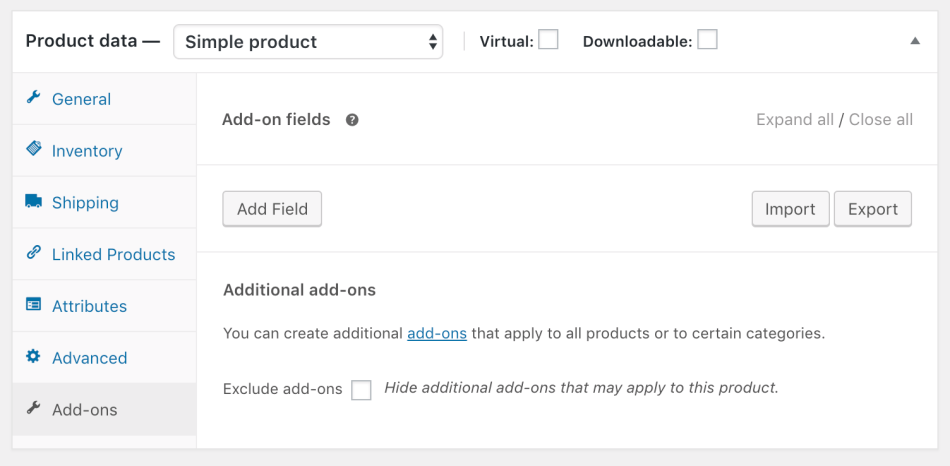
Task: Click the Advanced gear icon
Action: pos(33,357)
